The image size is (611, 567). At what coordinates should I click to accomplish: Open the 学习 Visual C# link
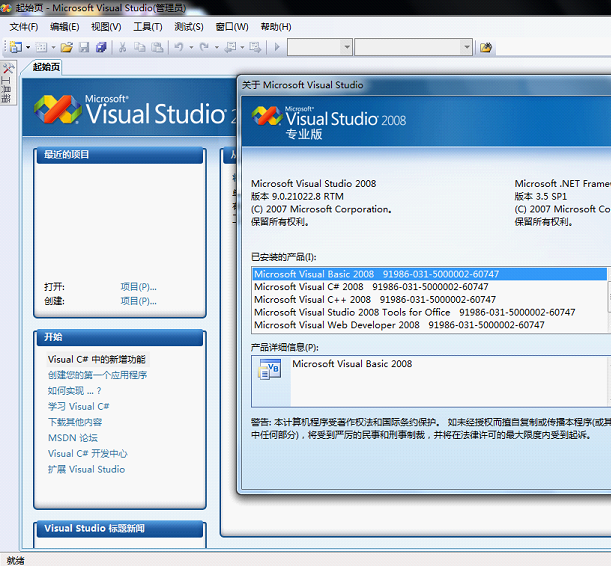pos(78,406)
